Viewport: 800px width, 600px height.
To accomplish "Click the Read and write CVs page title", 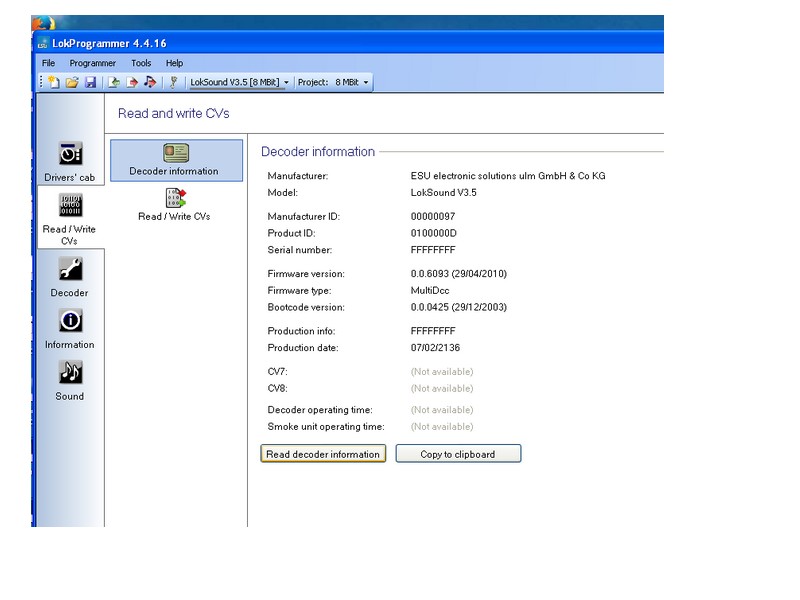I will pyautogui.click(x=173, y=113).
